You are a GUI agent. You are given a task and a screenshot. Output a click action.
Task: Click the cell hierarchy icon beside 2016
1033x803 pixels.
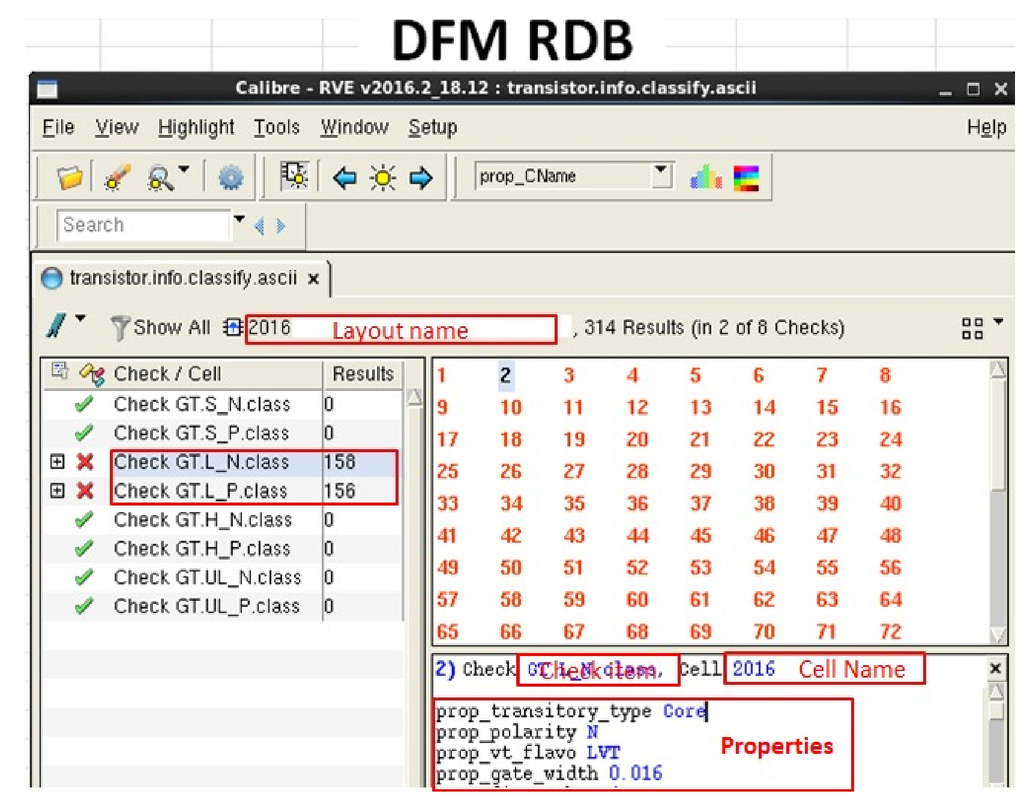click(x=233, y=327)
